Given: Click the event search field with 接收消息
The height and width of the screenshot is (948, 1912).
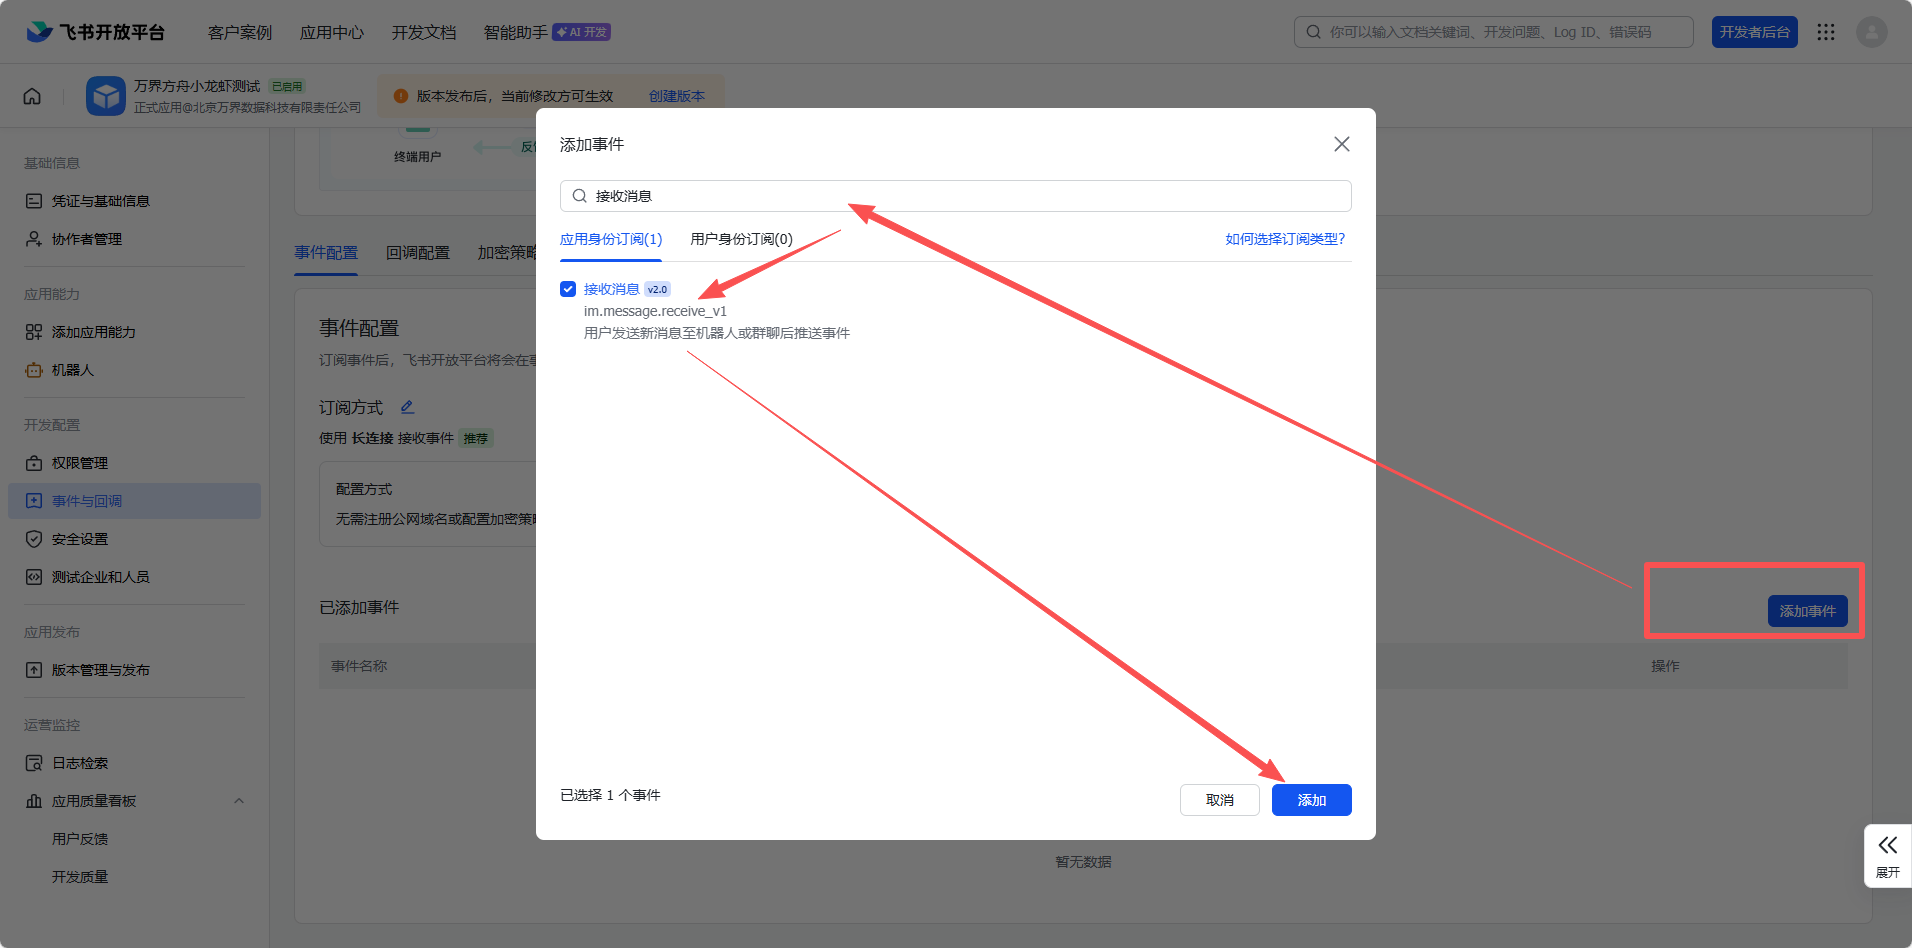Looking at the screenshot, I should [x=955, y=196].
